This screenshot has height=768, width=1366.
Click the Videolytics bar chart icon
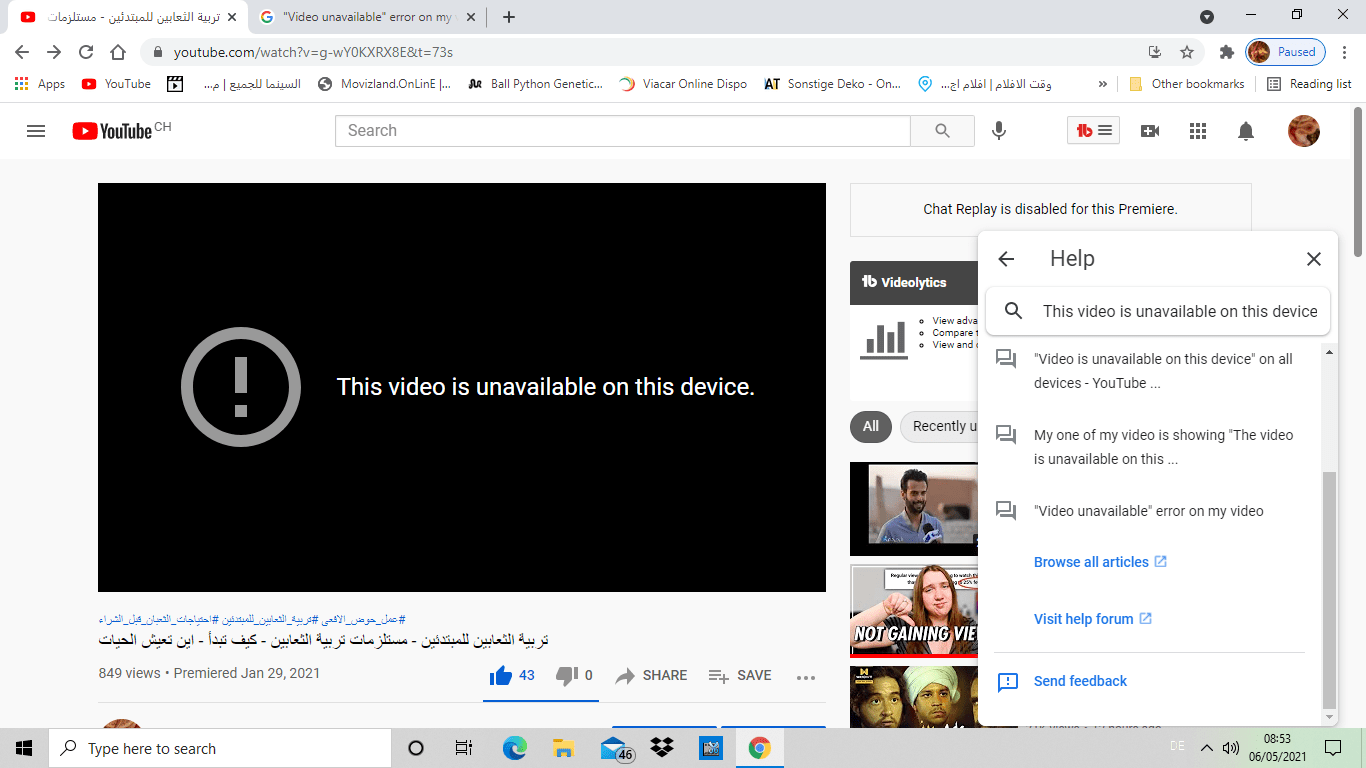886,340
